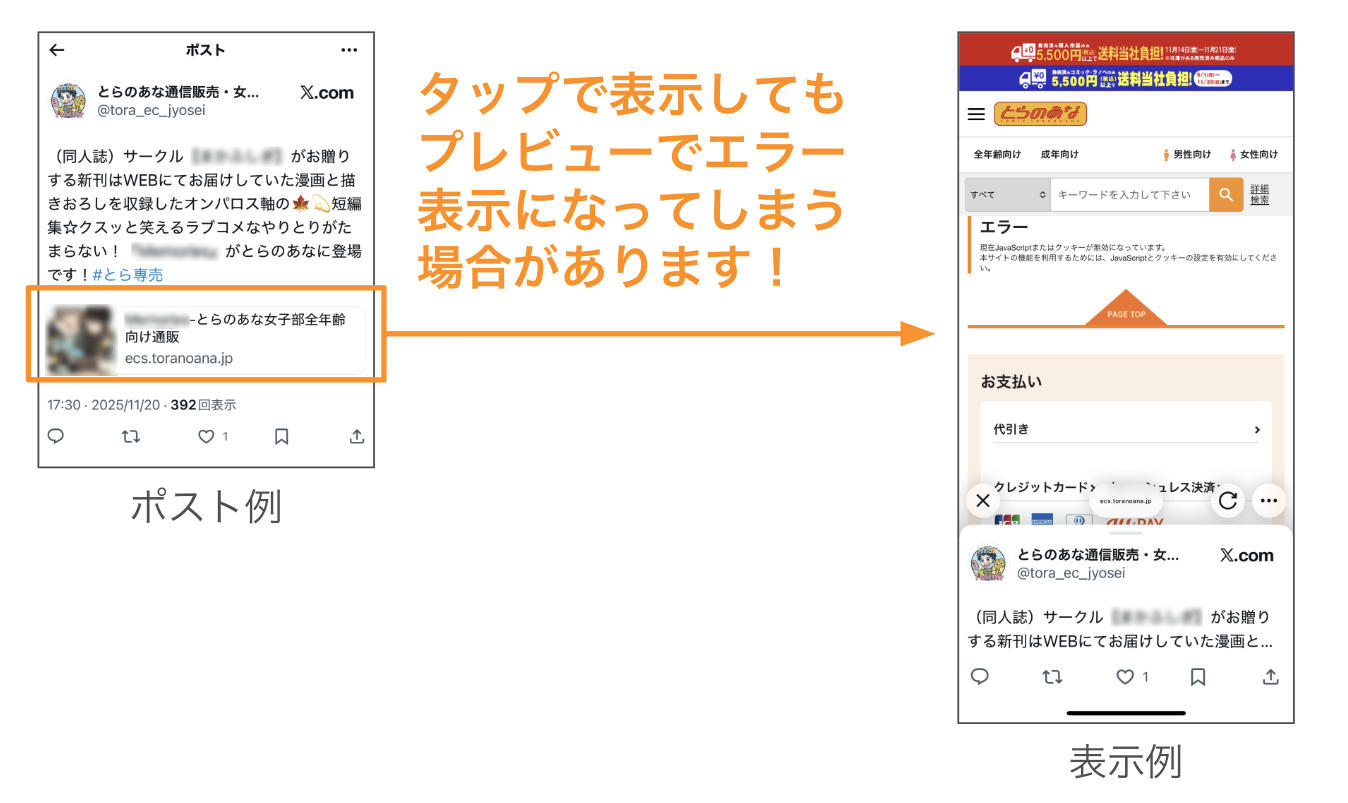Tap the repost icon under the left post
The width and height of the screenshot is (1348, 803).
[x=130, y=437]
